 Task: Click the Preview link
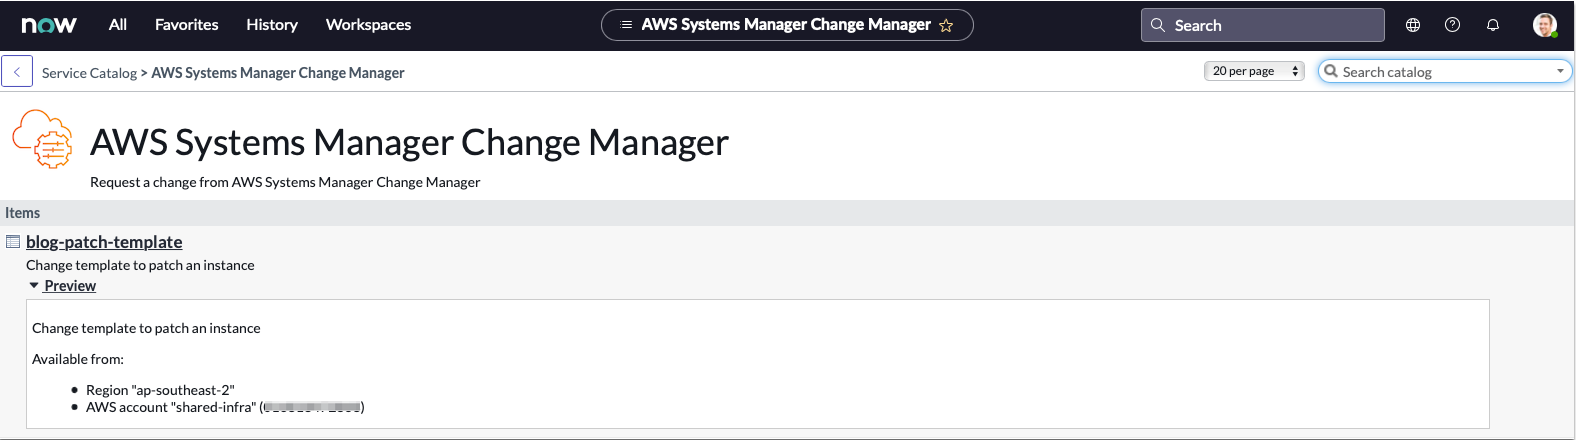[x=70, y=286]
